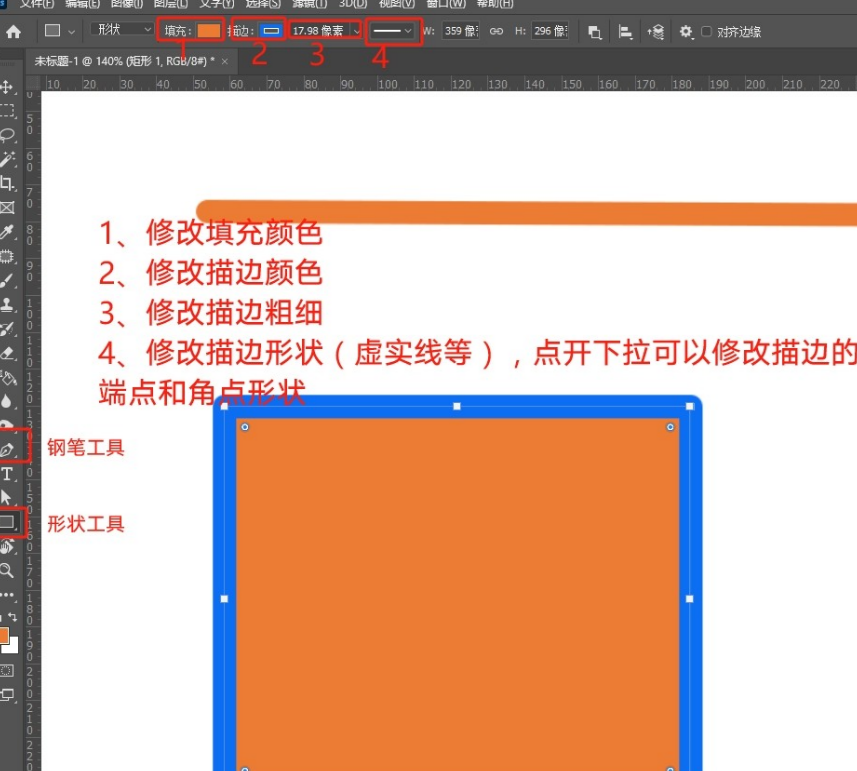The height and width of the screenshot is (771, 857).
Task: Click the rectangle's left-middle transform handle
Action: pos(224,599)
